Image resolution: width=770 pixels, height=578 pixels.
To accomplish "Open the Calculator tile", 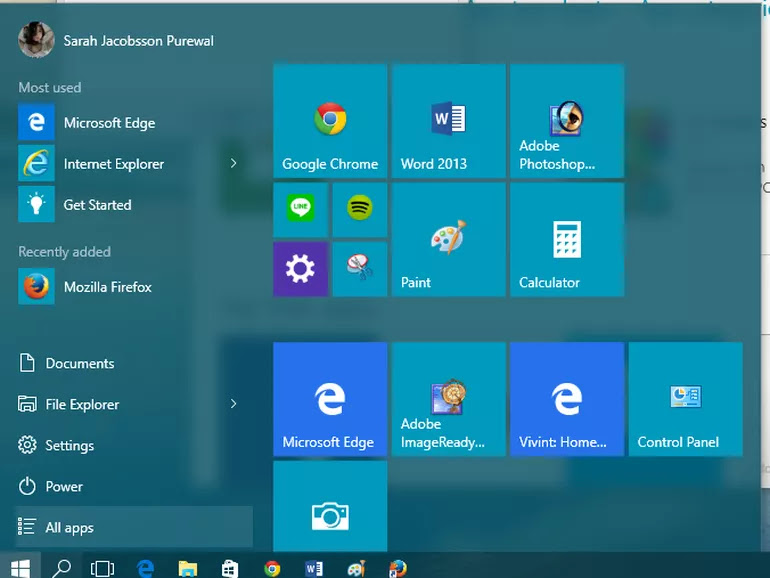I will coord(567,240).
